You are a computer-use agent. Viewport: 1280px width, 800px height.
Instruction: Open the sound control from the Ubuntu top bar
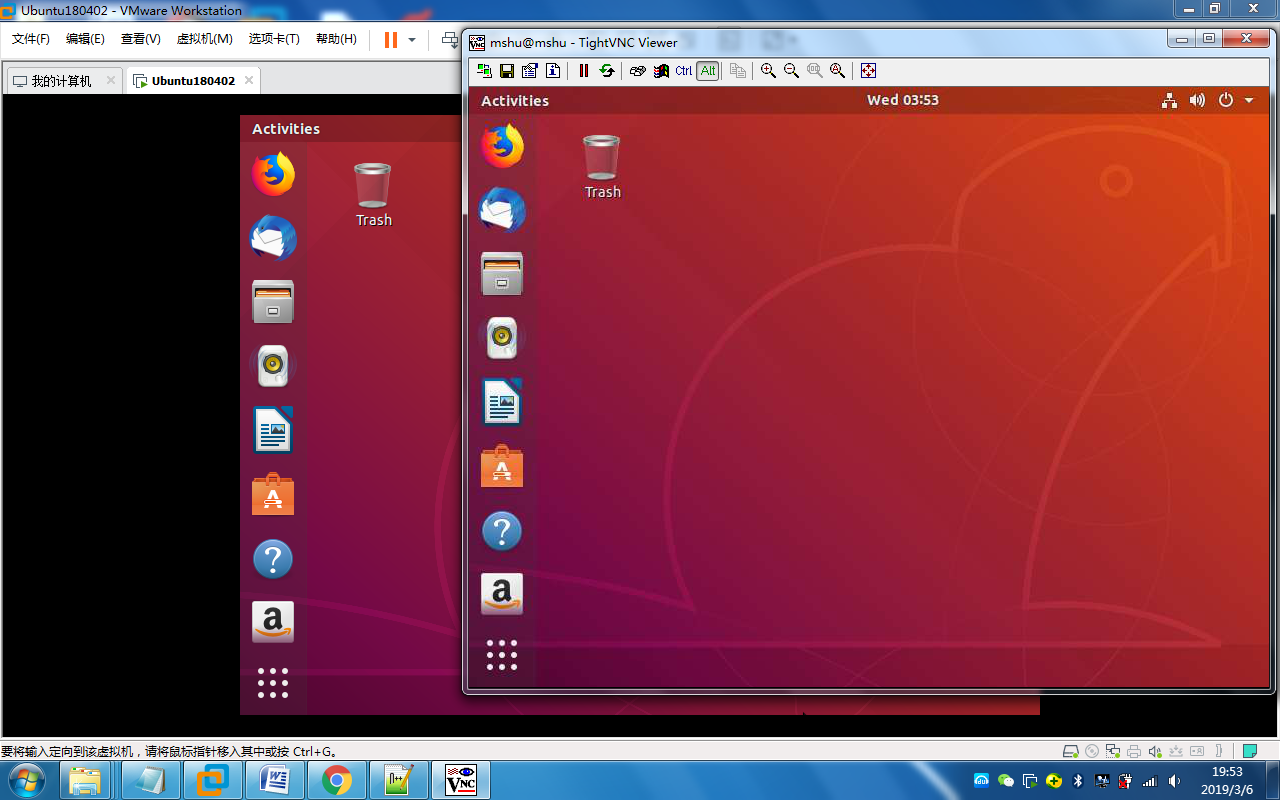(x=1197, y=100)
